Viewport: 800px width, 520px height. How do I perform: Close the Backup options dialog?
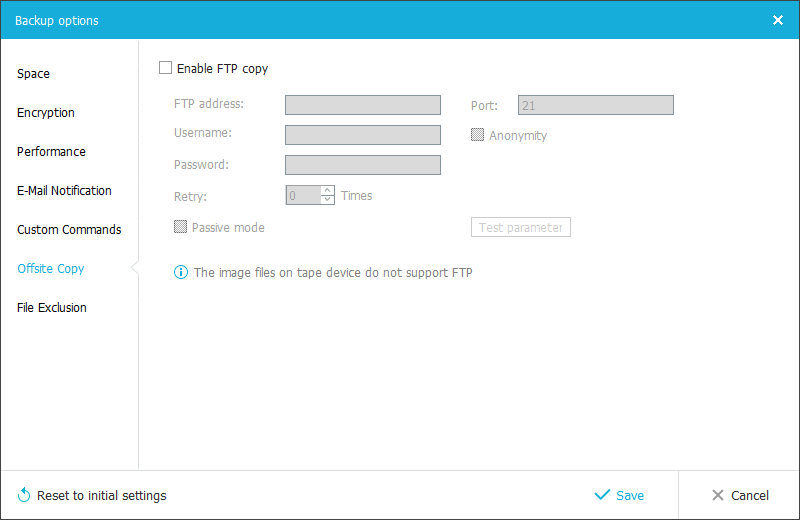click(x=778, y=20)
